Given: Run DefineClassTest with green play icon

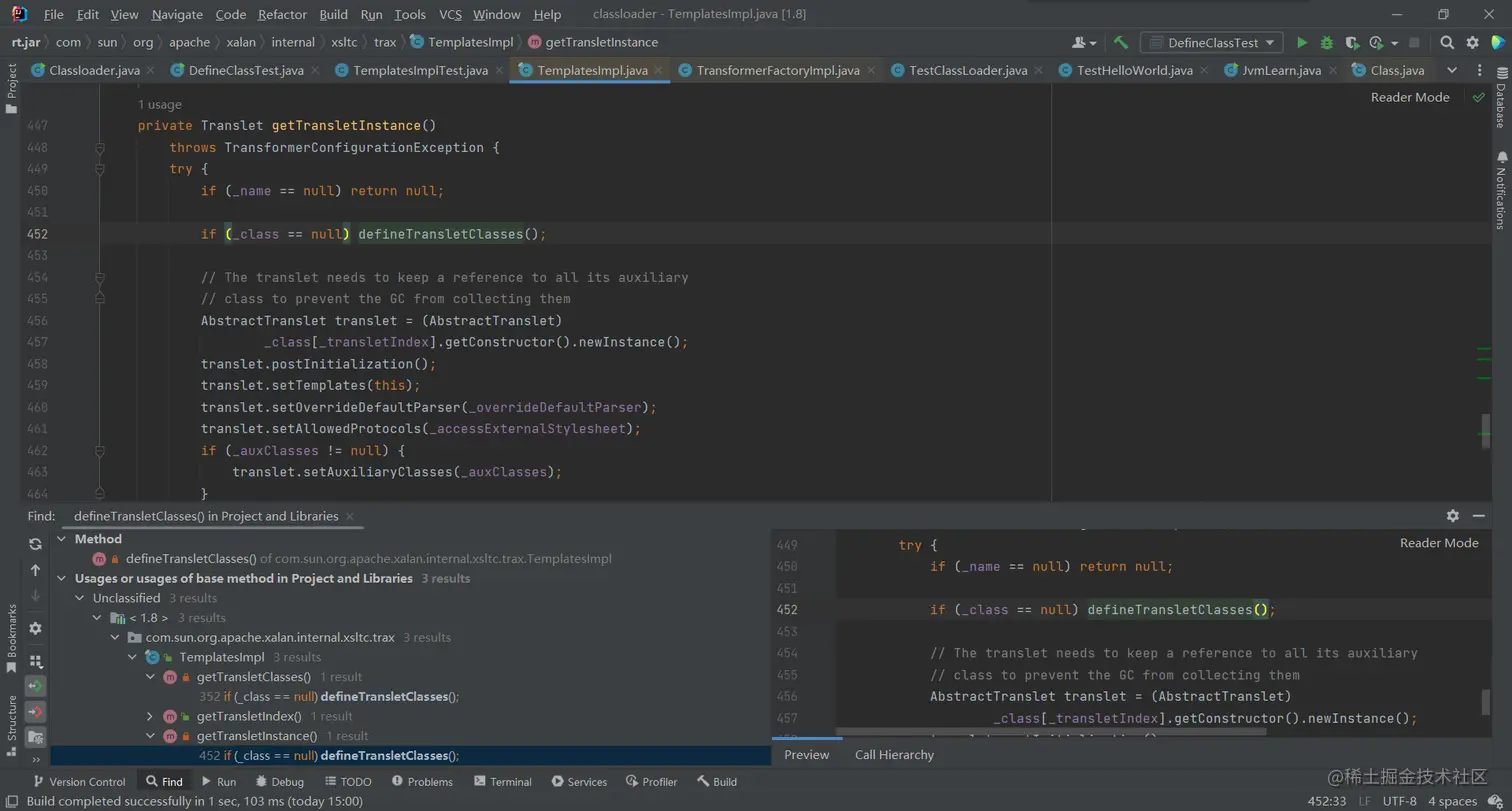Looking at the screenshot, I should (1302, 43).
